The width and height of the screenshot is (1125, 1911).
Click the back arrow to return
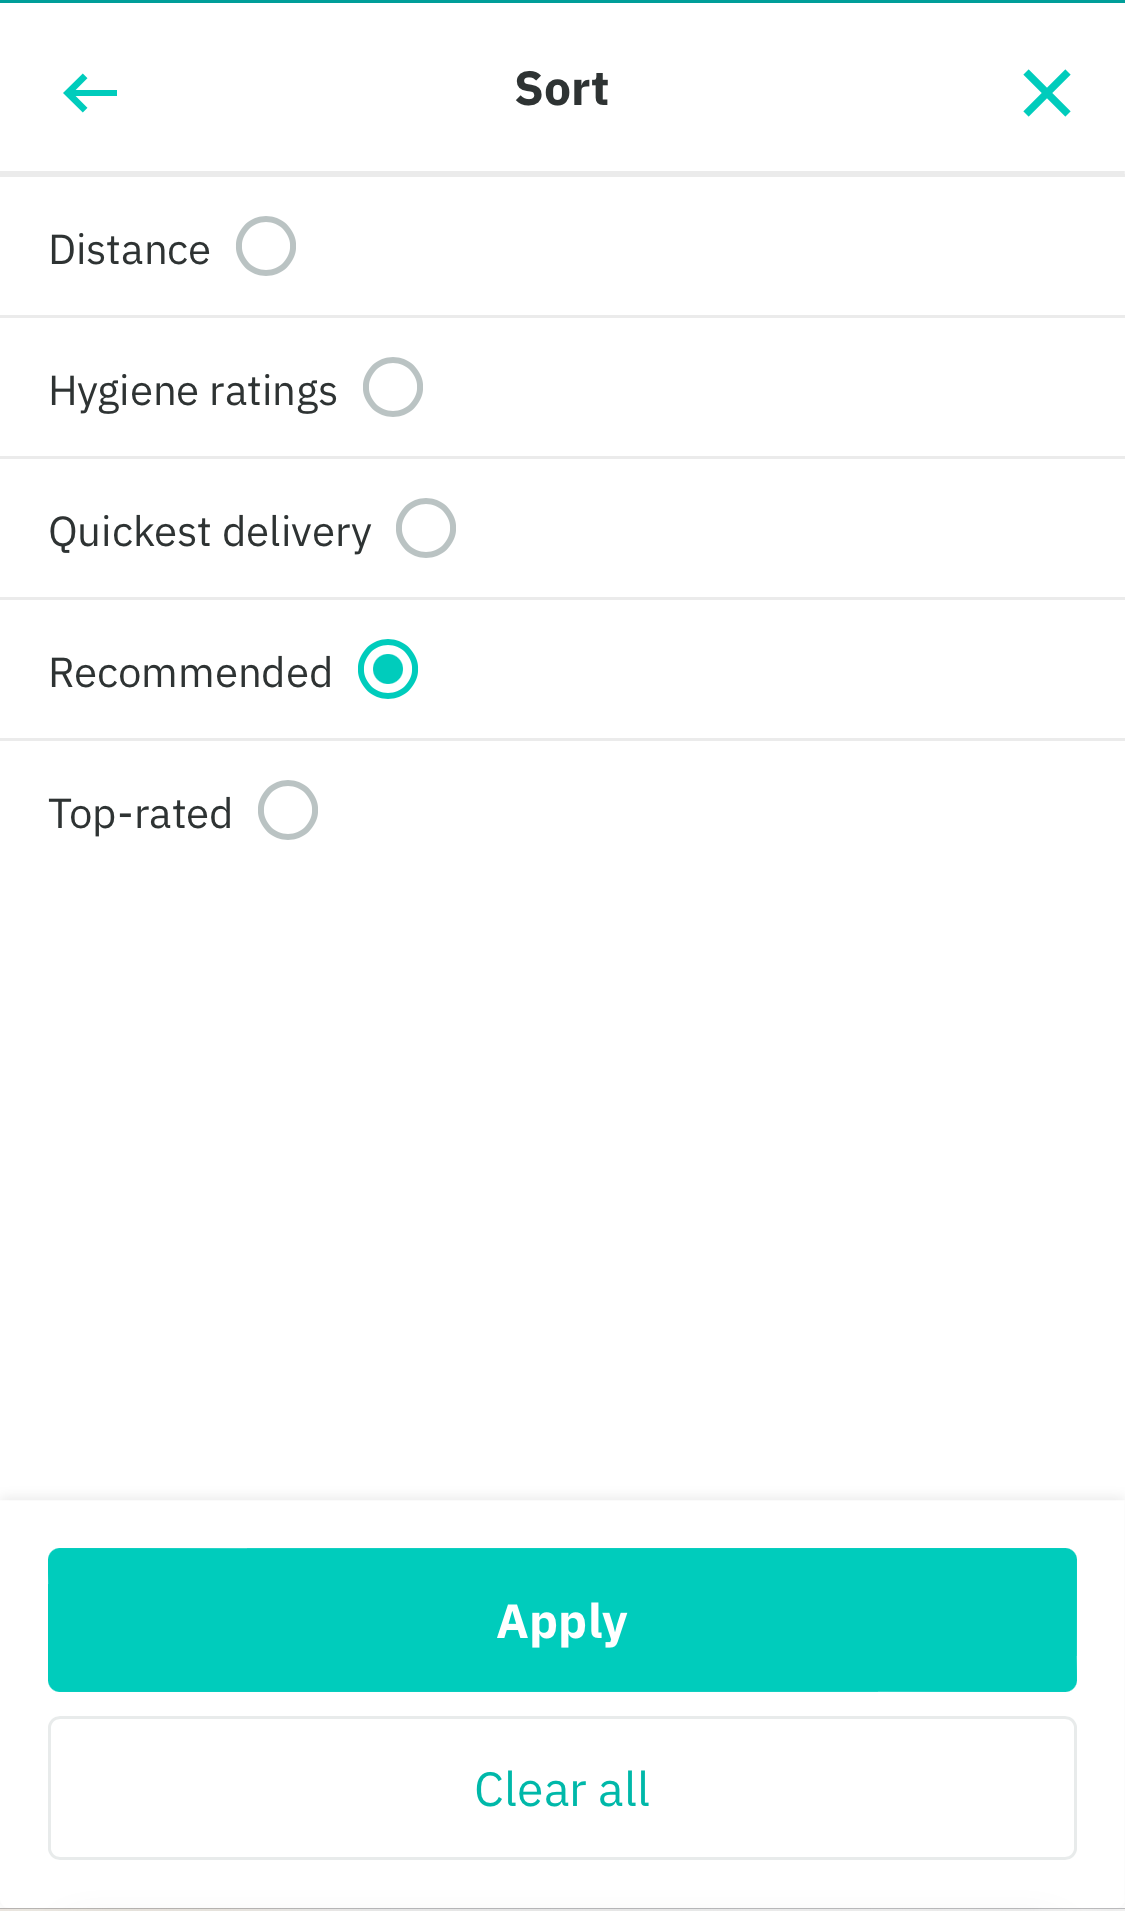[89, 91]
